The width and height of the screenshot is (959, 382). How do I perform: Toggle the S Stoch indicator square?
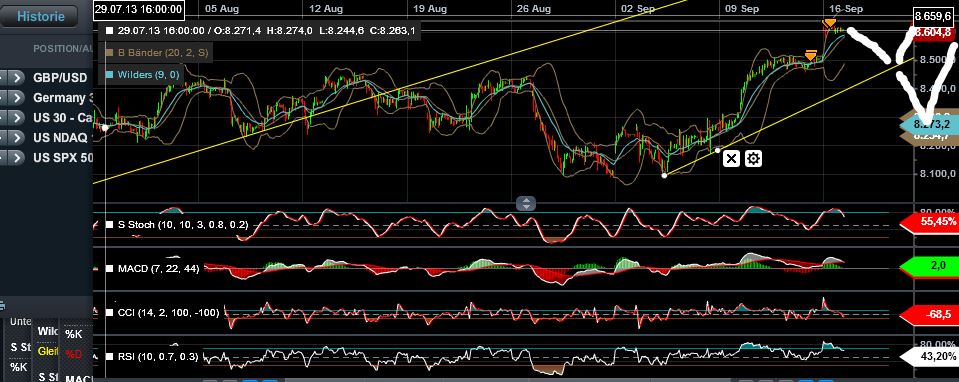coord(110,225)
